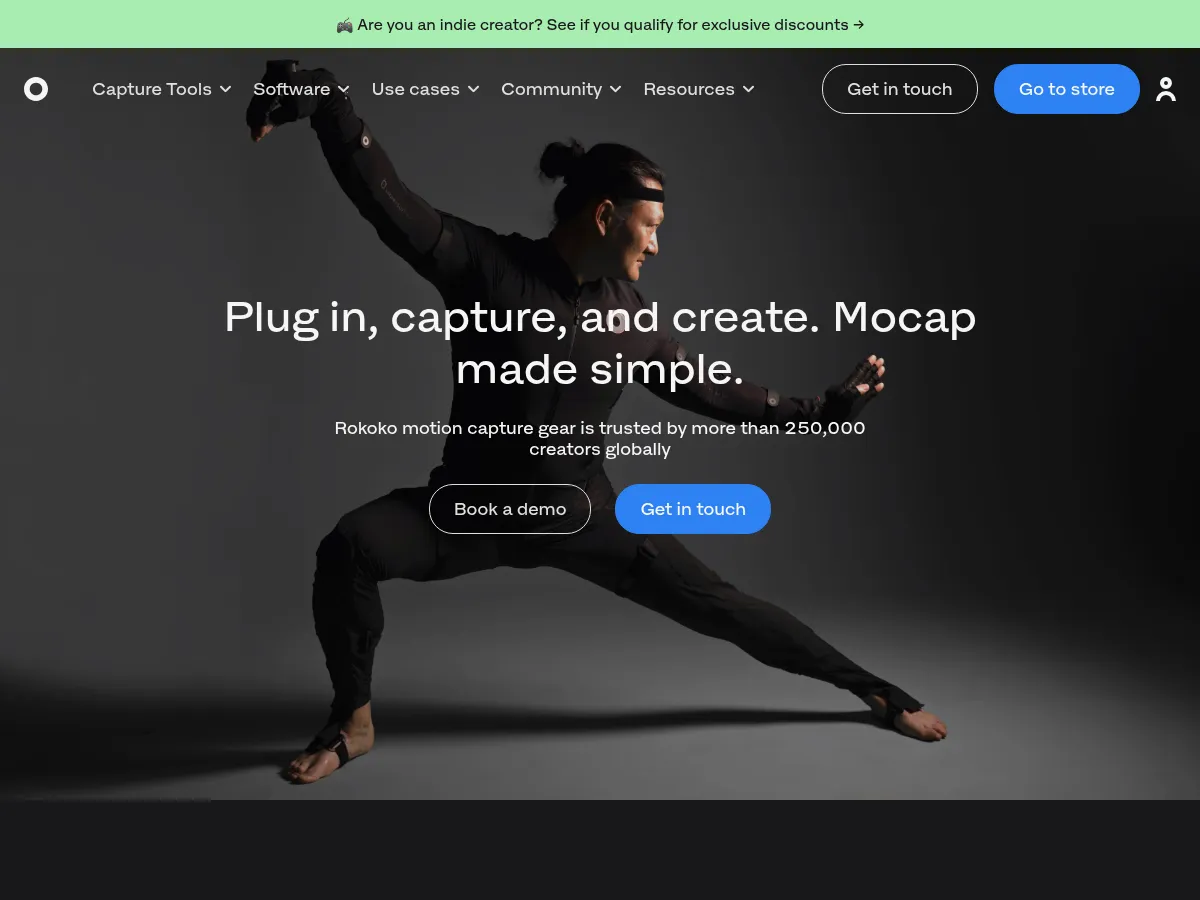The image size is (1200, 900).
Task: Click the header Get in touch button
Action: point(900,89)
